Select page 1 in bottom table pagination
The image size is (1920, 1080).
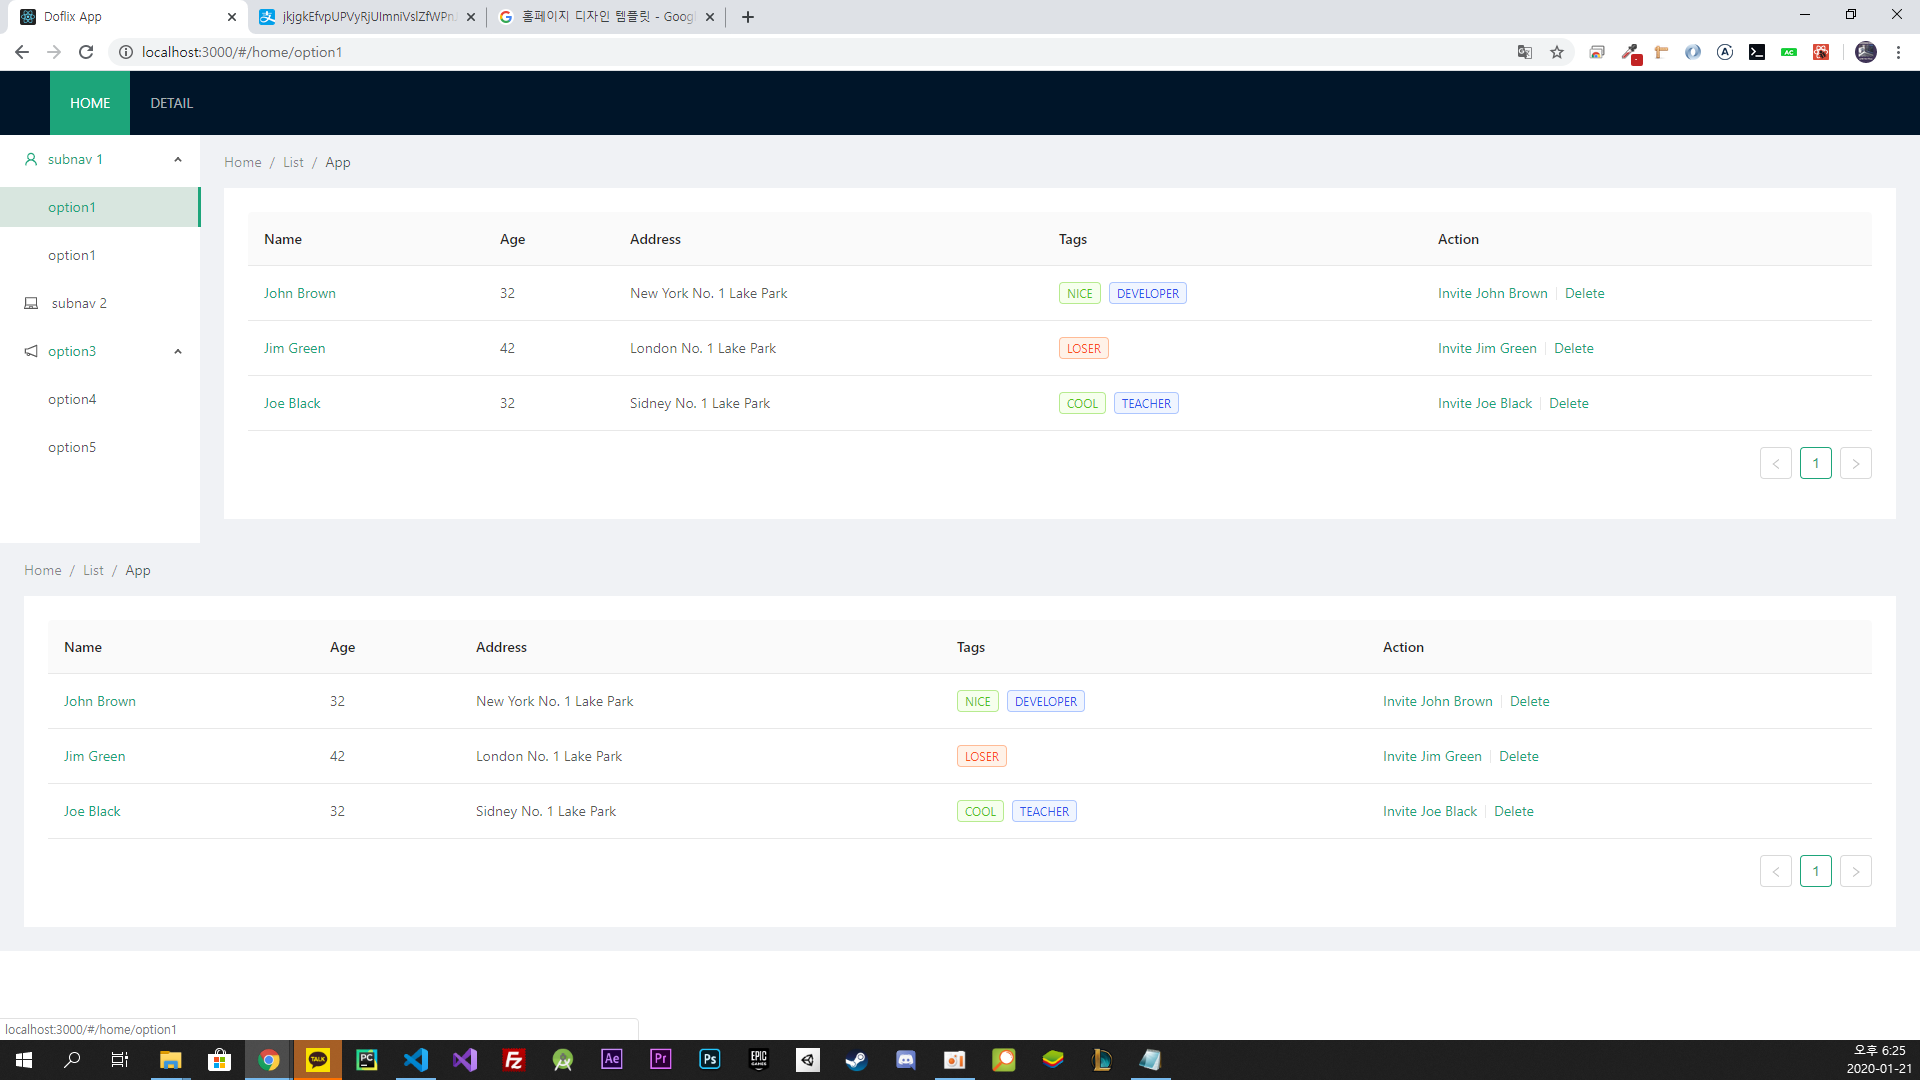1815,871
